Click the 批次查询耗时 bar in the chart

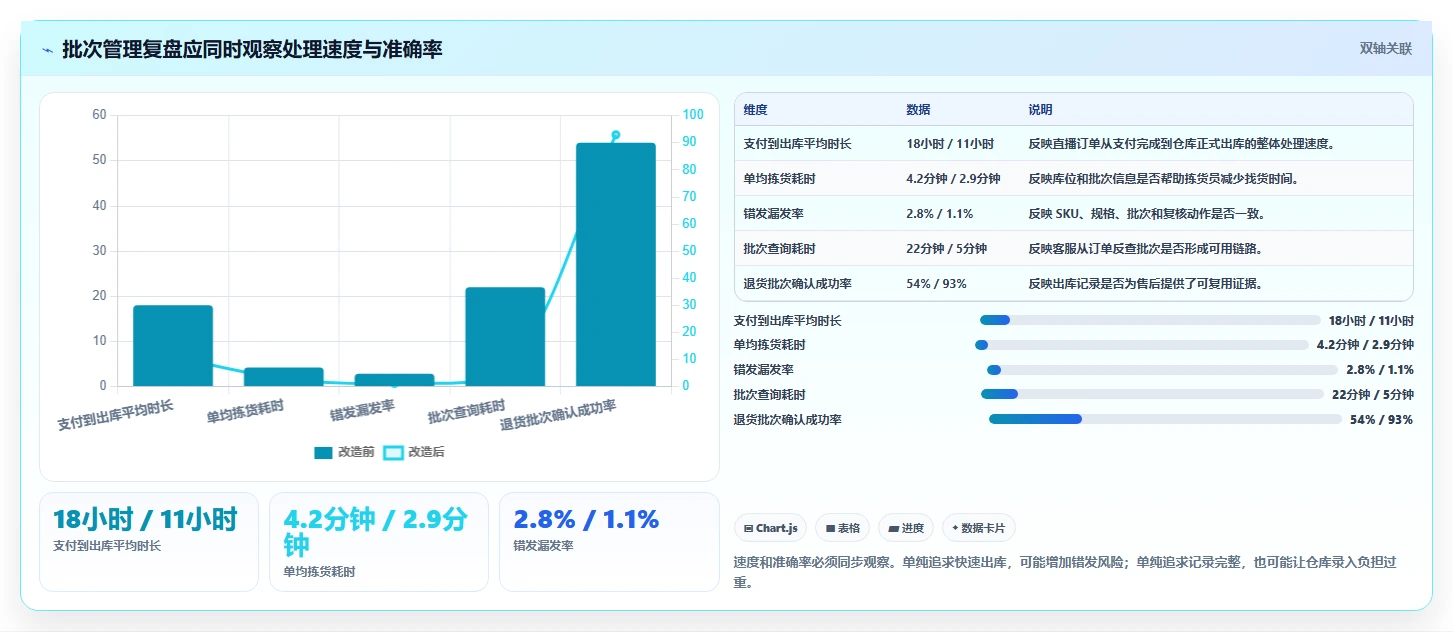[x=505, y=337]
